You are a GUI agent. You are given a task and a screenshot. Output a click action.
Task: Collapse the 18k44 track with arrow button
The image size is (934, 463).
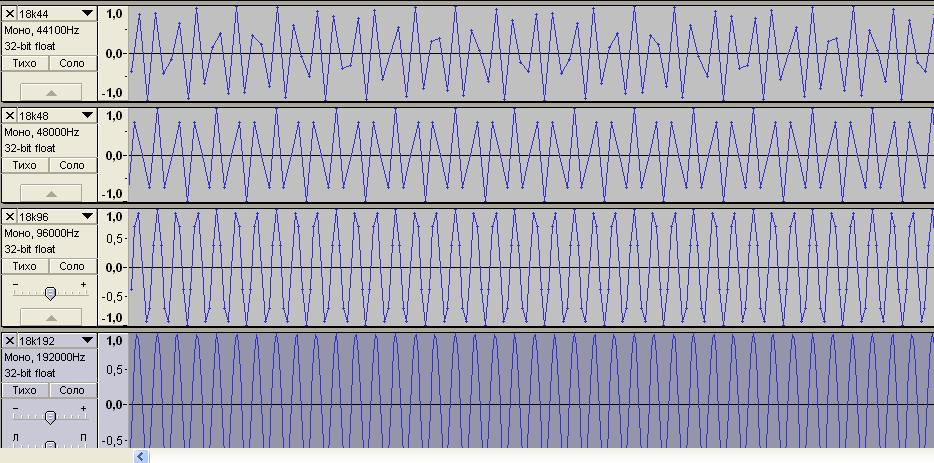[x=50, y=92]
